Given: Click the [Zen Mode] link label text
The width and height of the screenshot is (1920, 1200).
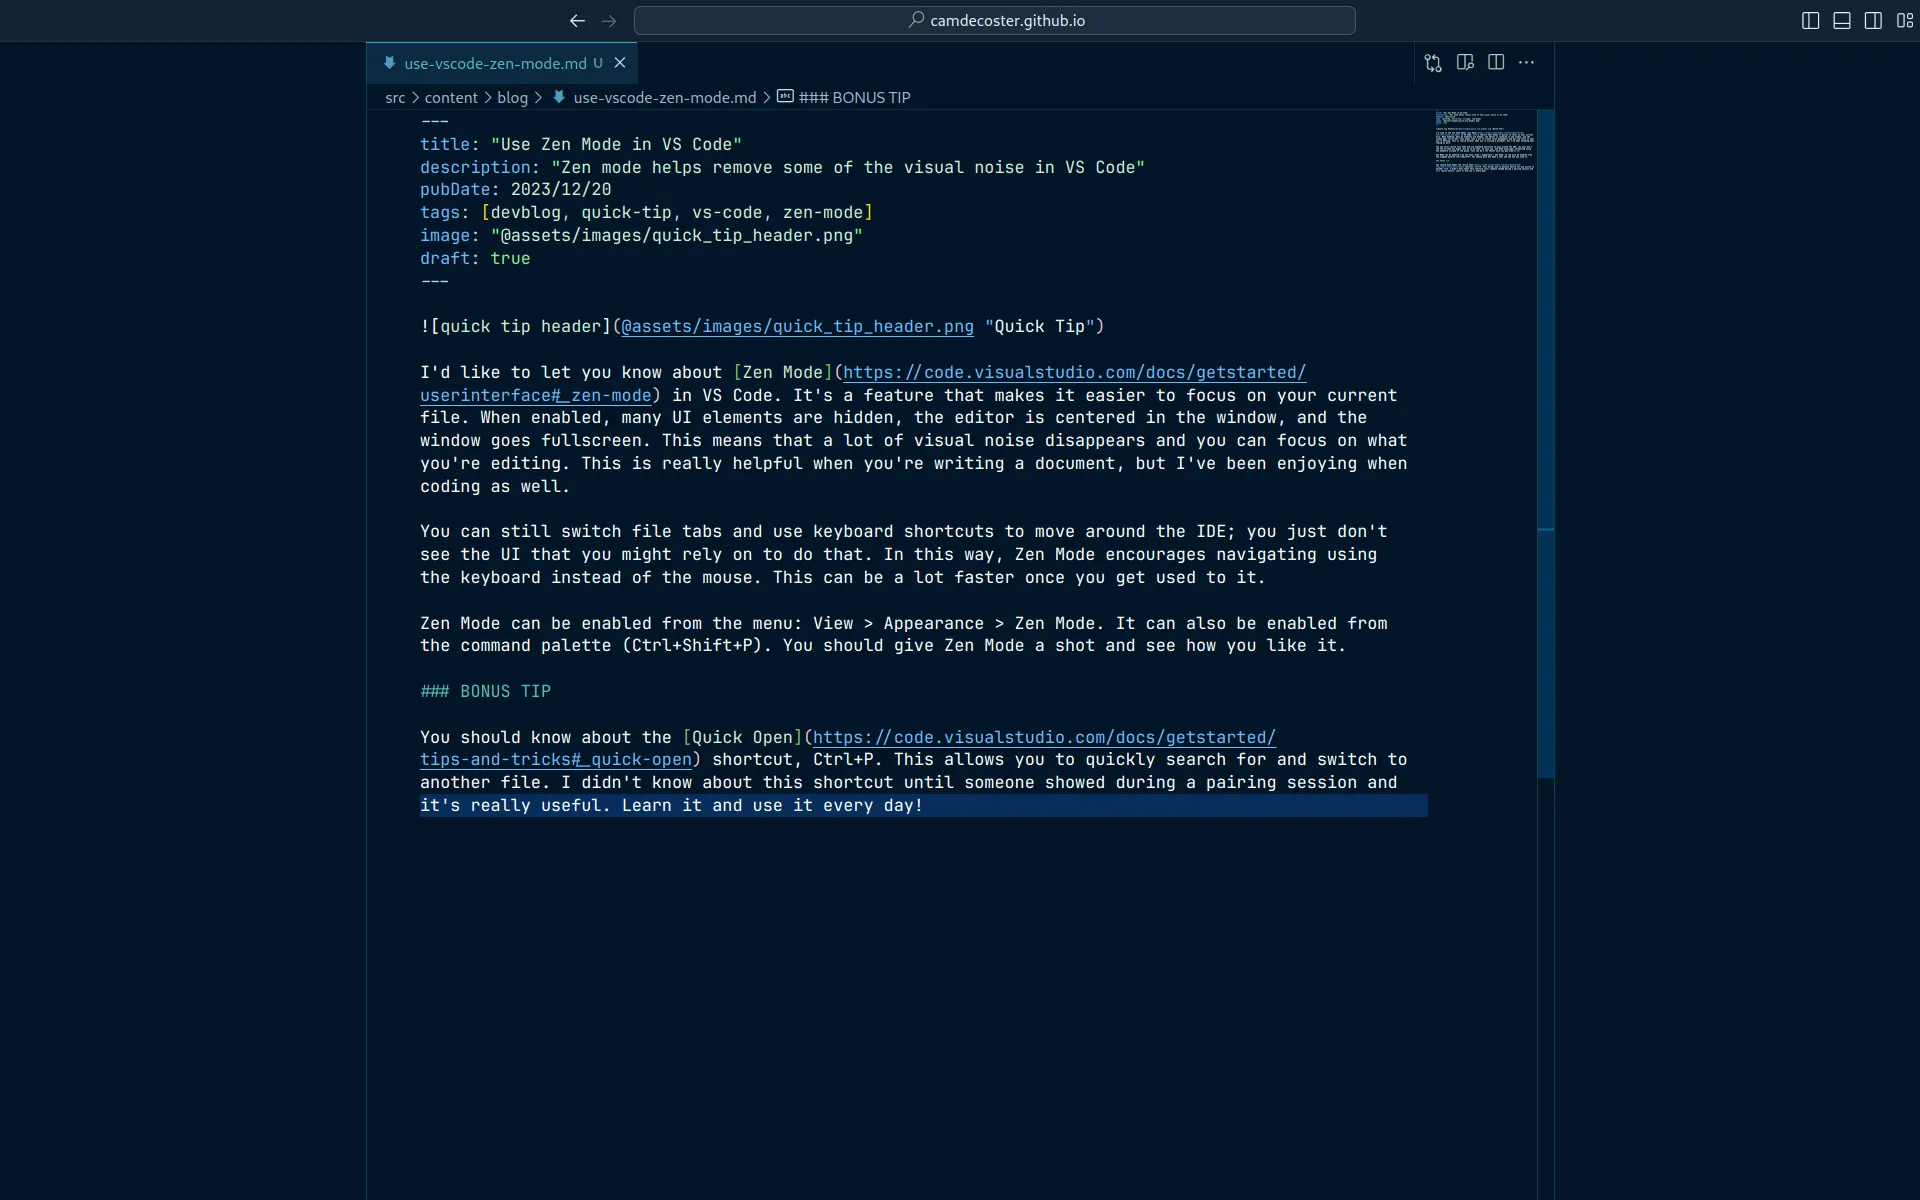Looking at the screenshot, I should (x=783, y=373).
